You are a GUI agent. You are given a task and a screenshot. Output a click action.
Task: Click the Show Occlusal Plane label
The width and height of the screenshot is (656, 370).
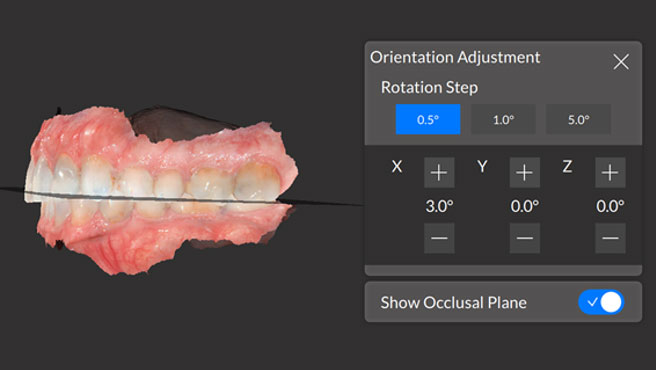tap(454, 303)
